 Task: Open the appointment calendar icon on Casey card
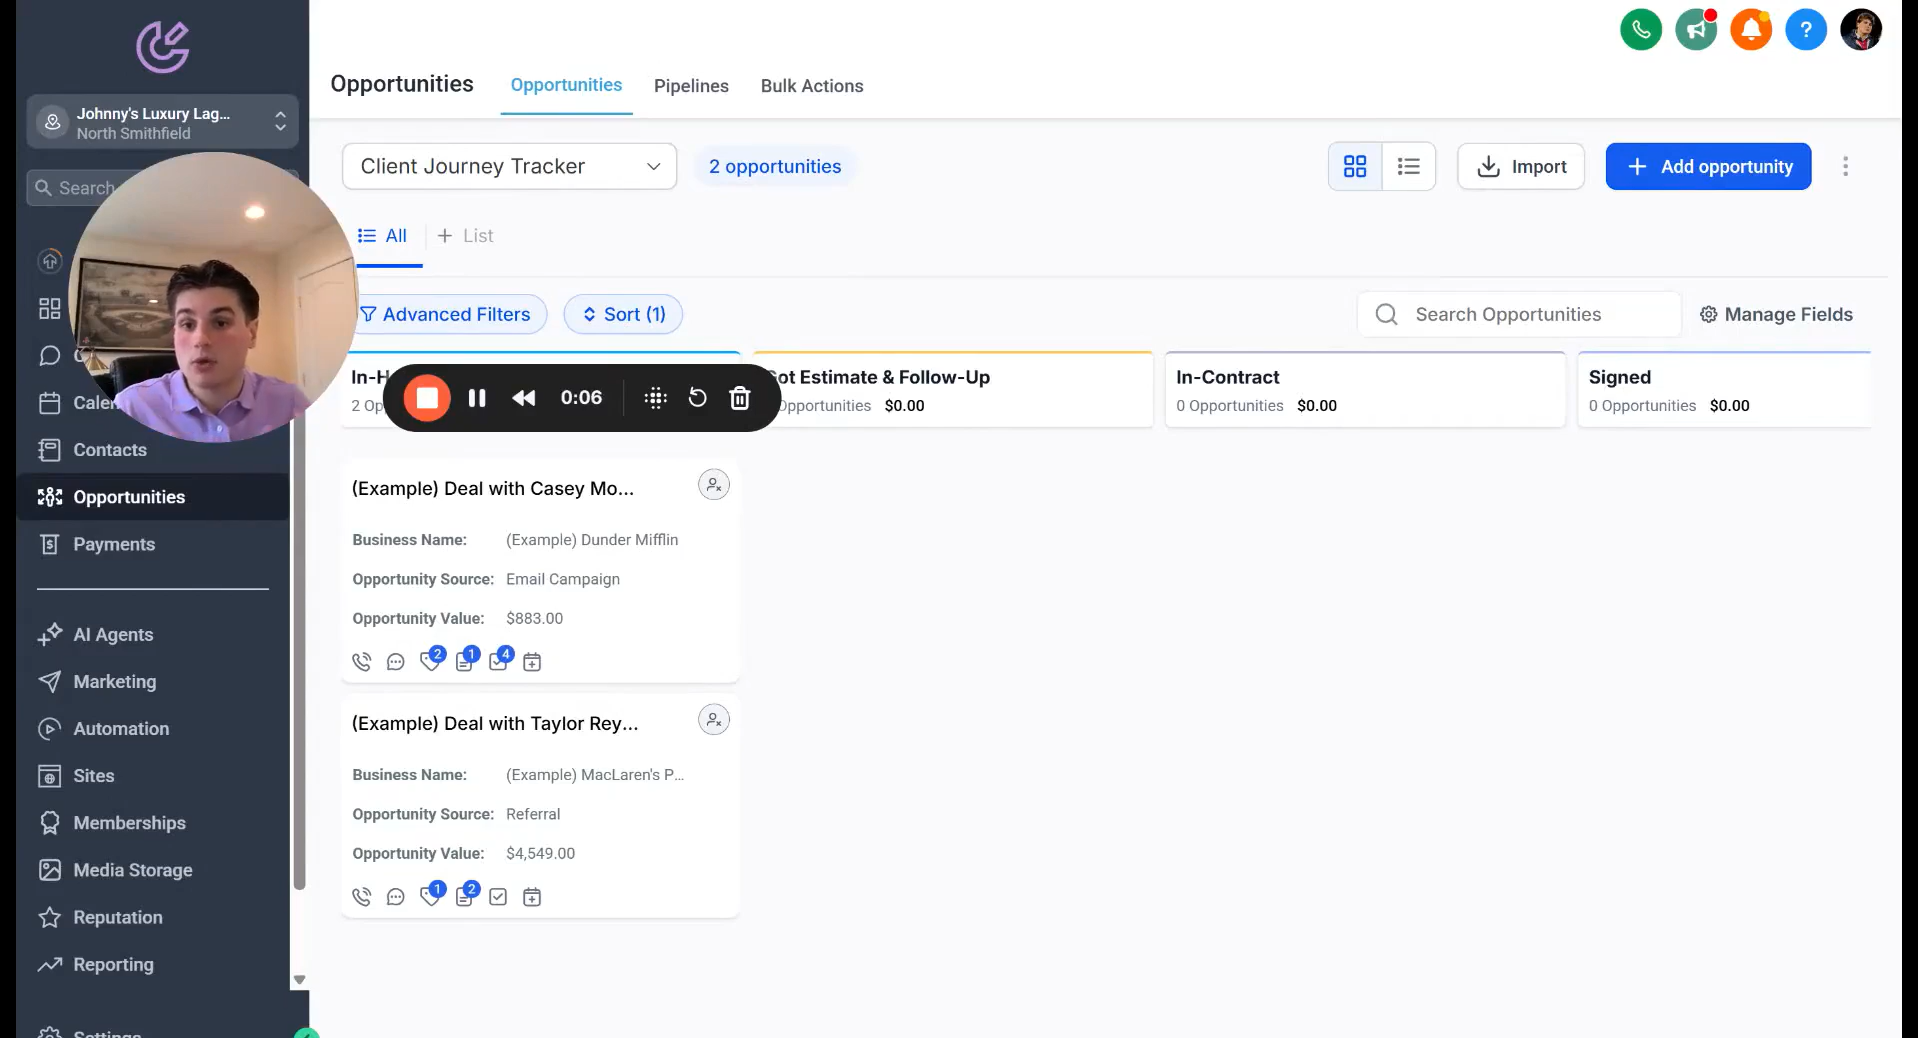[x=532, y=662]
